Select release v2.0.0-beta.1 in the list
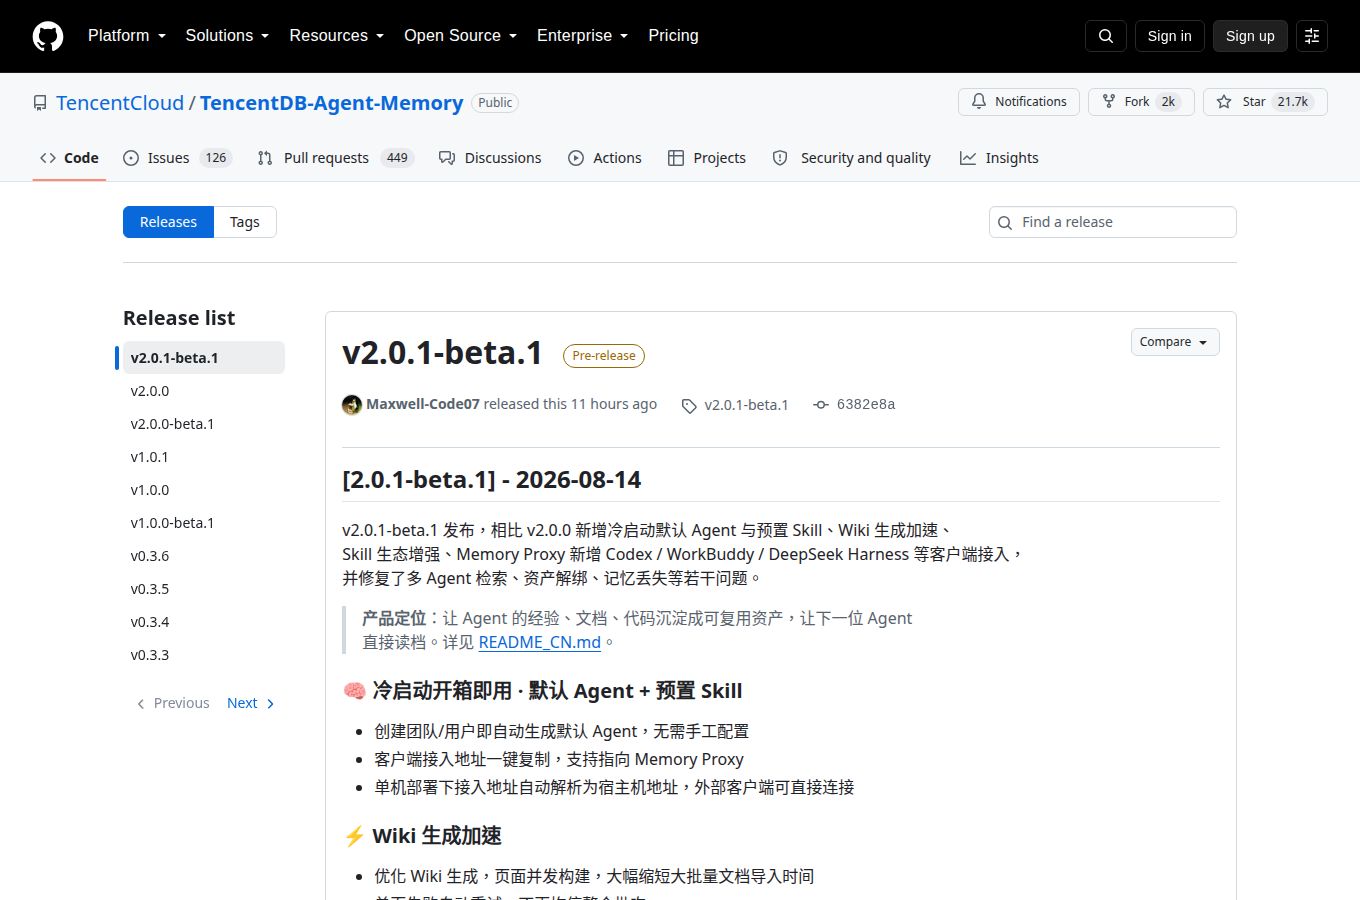The width and height of the screenshot is (1360, 900). (204, 424)
